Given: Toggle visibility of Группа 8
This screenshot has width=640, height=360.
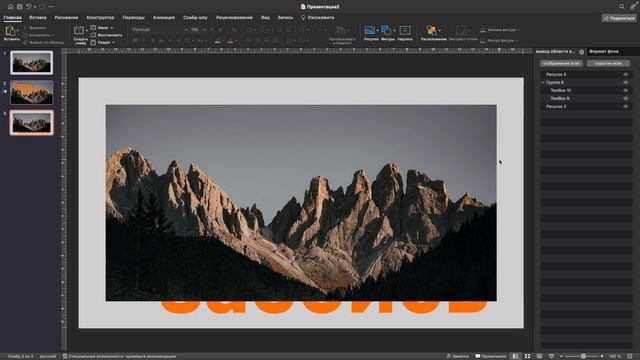Looking at the screenshot, I should 625,82.
